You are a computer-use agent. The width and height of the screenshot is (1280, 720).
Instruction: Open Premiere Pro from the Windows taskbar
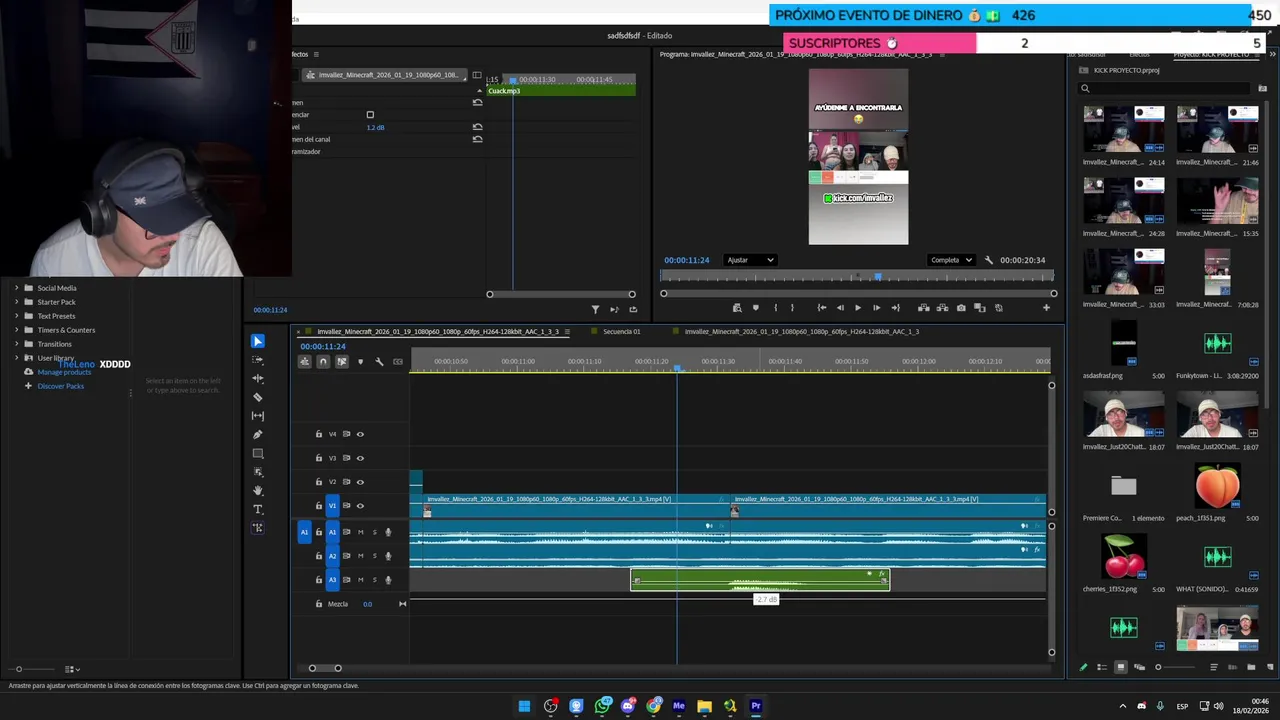[x=756, y=706]
